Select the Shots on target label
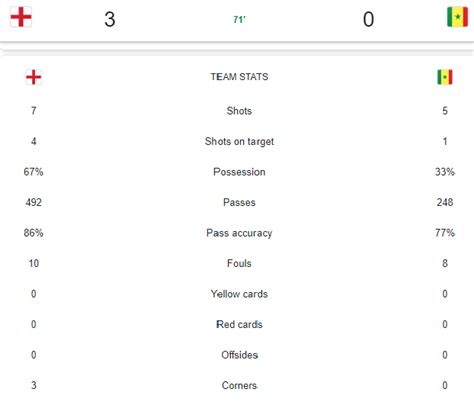The image size is (474, 405). coord(239,141)
